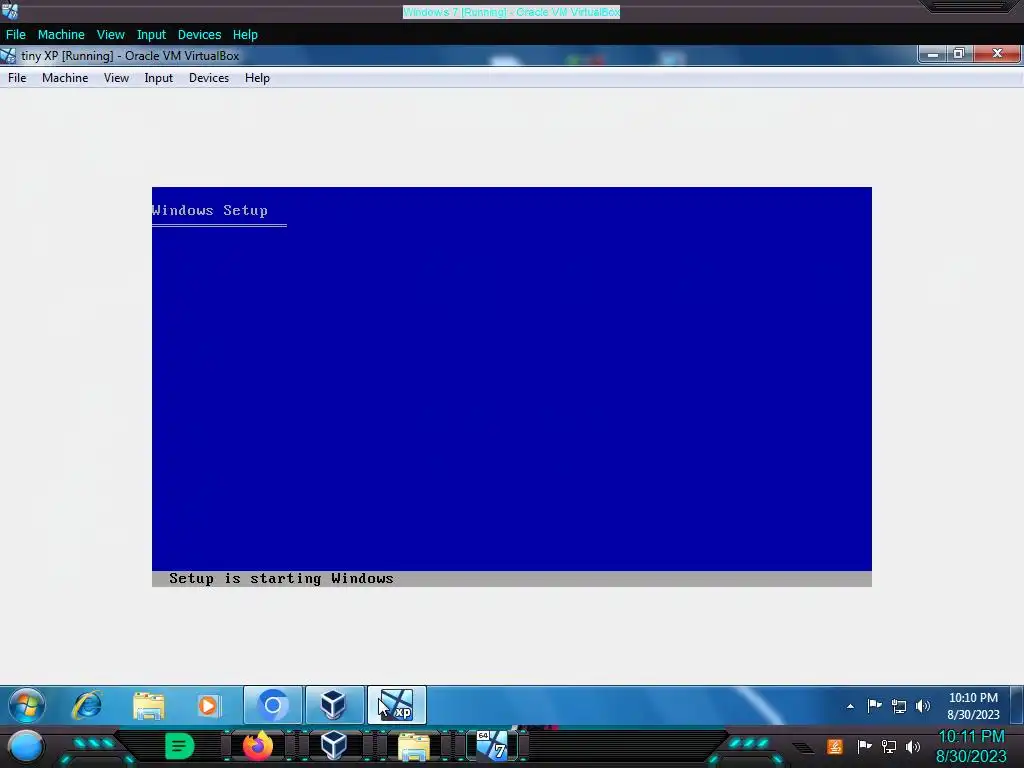Click the 'Windows Setup' heading text
Viewport: 1024px width, 768px height.
click(x=210, y=210)
